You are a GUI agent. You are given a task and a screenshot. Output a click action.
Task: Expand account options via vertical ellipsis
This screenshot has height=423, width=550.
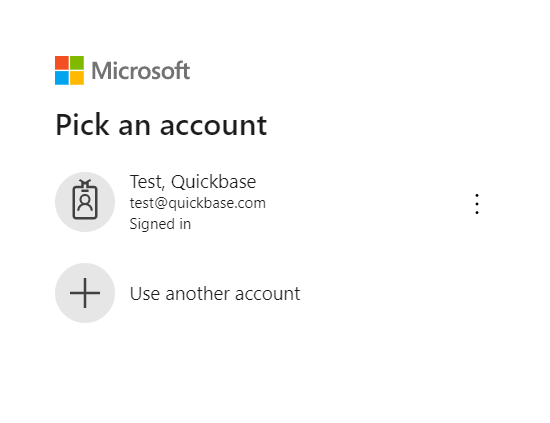tap(477, 204)
